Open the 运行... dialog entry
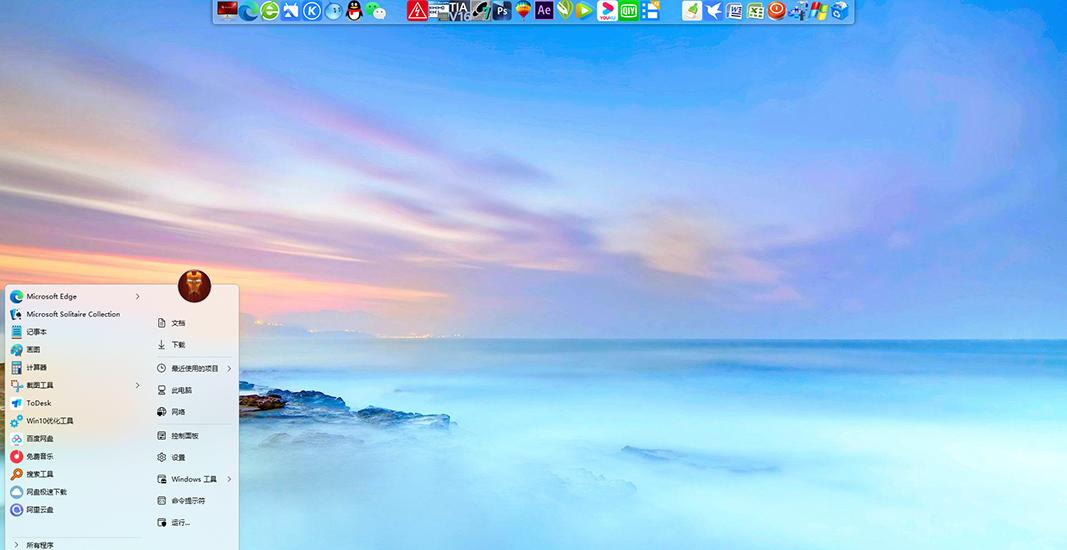Viewport: 1067px width, 550px height. click(x=180, y=522)
